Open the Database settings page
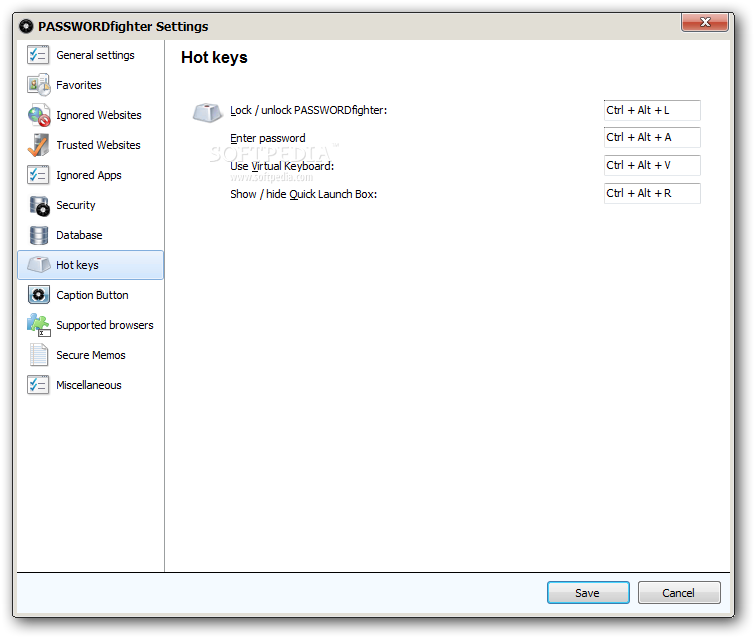 (x=91, y=235)
